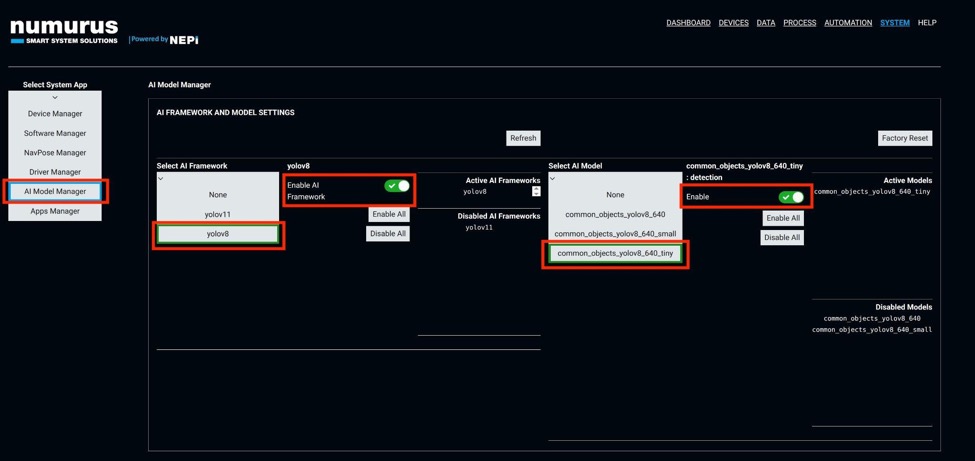The width and height of the screenshot is (975, 461).
Task: Select Apps Manager in the system app list
Action: [x=55, y=211]
